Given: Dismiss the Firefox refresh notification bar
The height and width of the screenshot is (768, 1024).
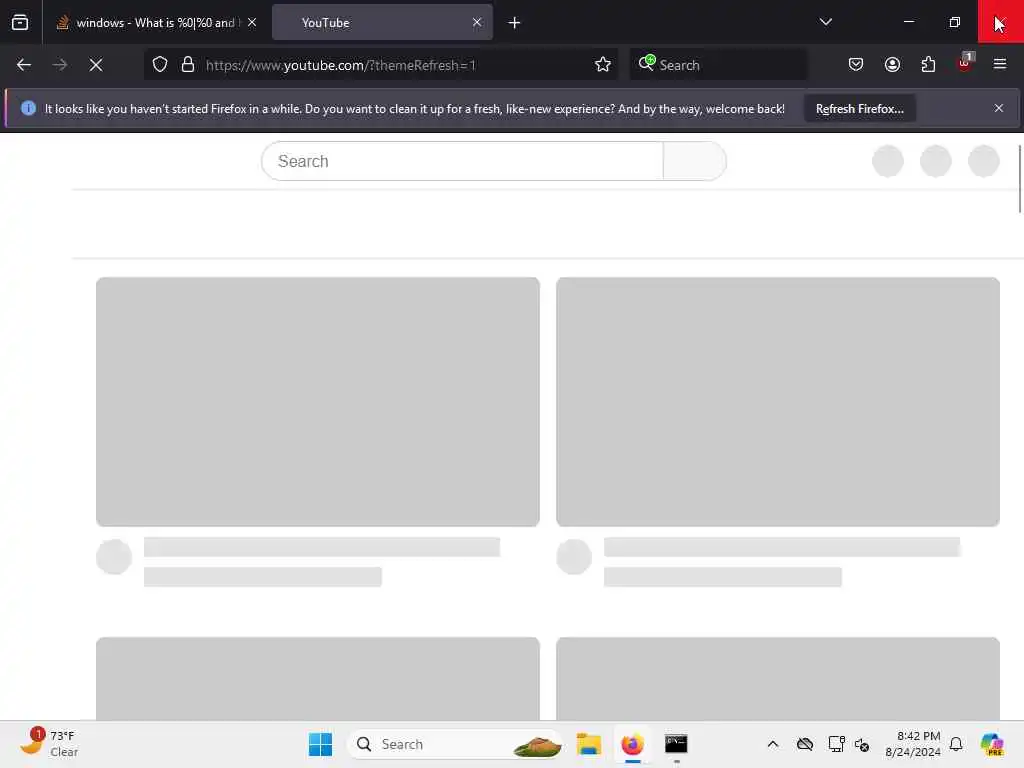Looking at the screenshot, I should coord(999,108).
